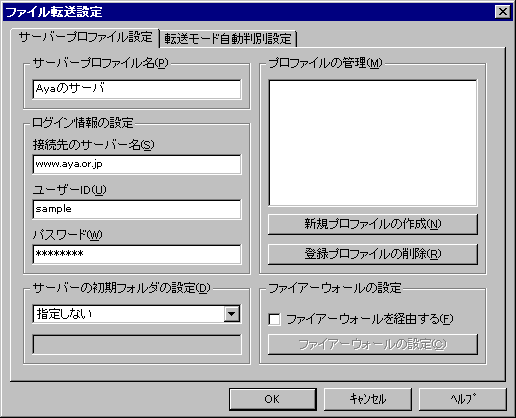Click the パスワード field with asterisks
Image resolution: width=516 pixels, height=418 pixels.
[137, 254]
